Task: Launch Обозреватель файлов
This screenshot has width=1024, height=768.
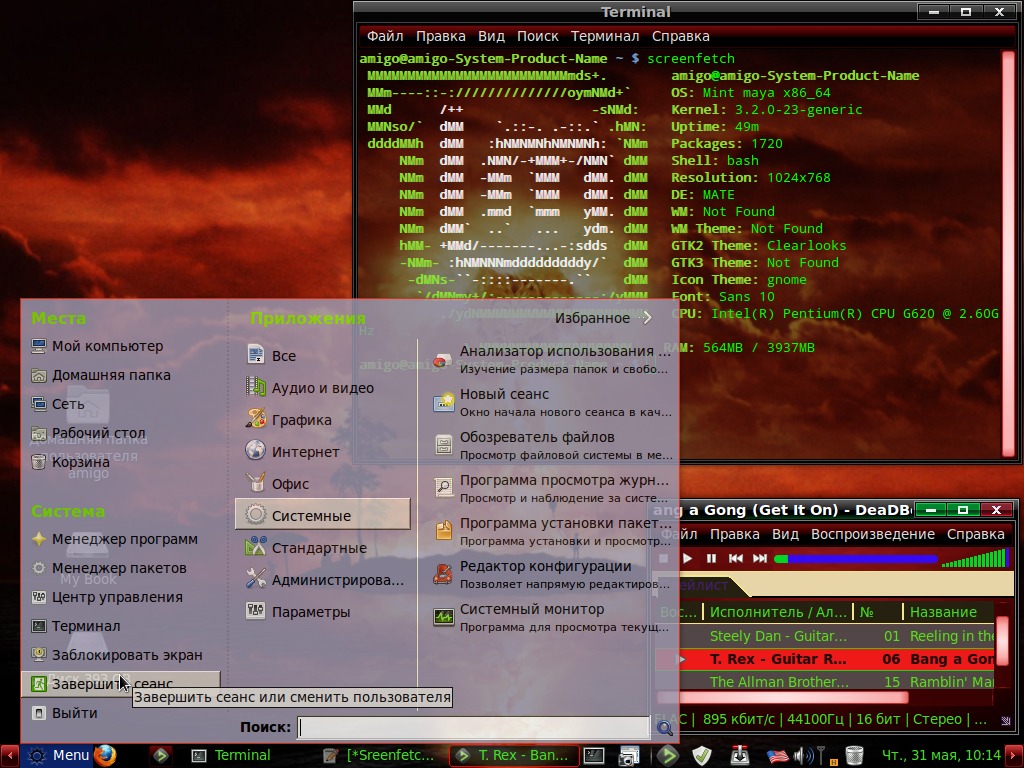Action: click(x=552, y=445)
